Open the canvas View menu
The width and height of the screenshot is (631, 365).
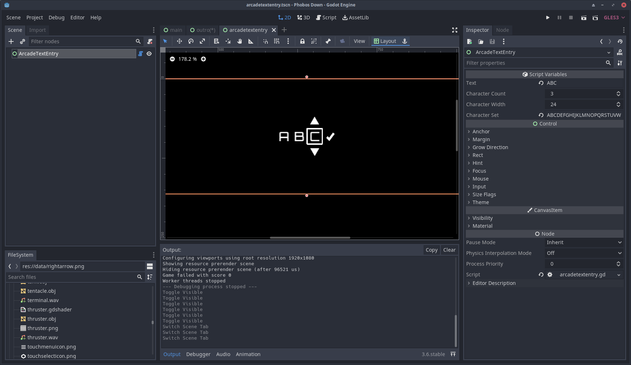point(359,41)
